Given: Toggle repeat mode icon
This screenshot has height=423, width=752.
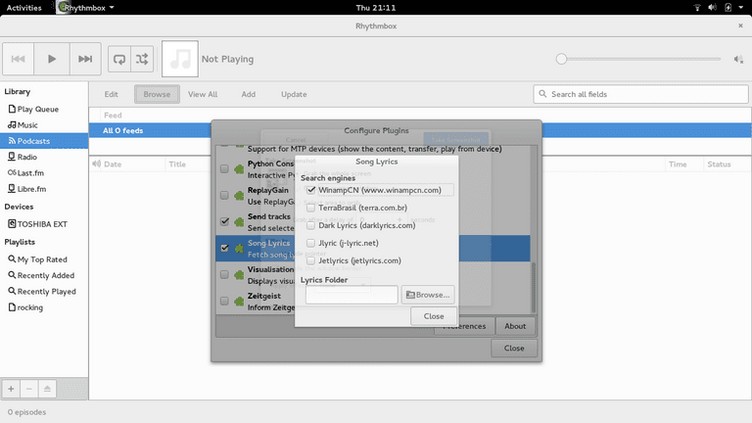Looking at the screenshot, I should coord(119,59).
